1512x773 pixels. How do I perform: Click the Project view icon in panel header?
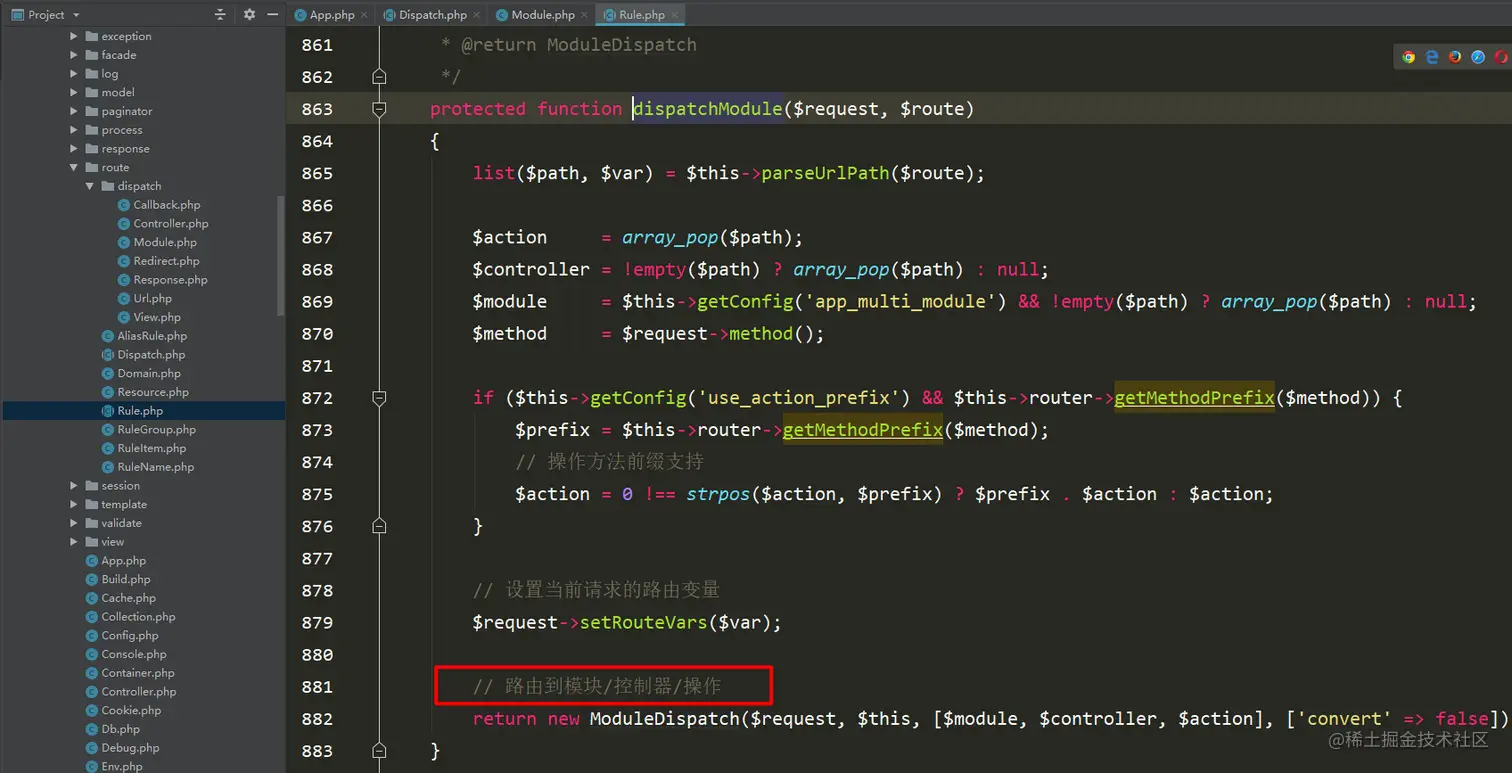pyautogui.click(x=17, y=15)
